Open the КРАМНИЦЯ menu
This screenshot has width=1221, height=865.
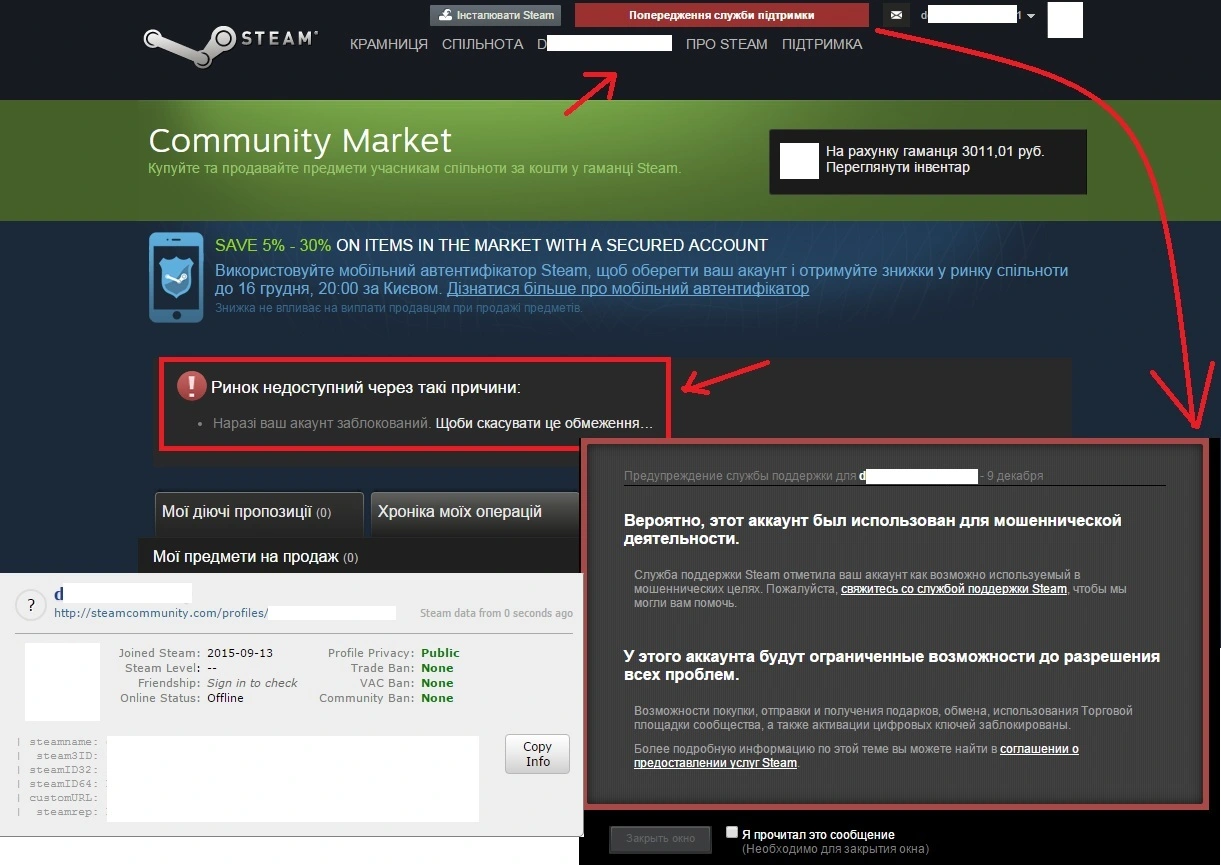click(x=389, y=44)
